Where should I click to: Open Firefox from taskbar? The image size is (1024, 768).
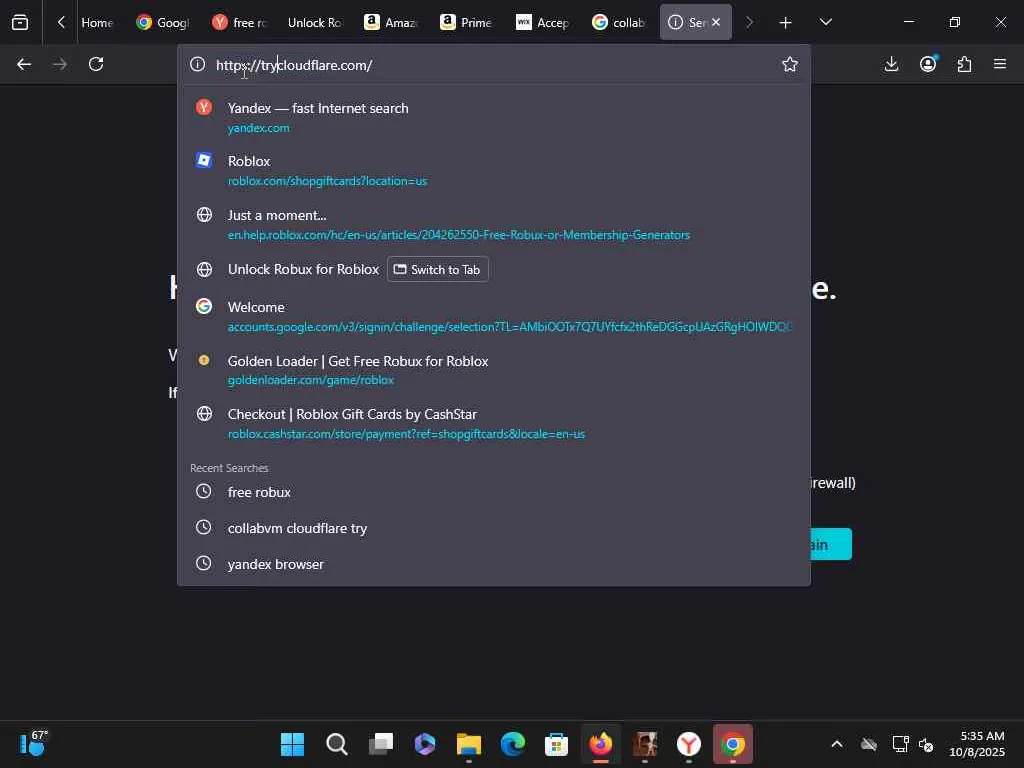point(601,744)
